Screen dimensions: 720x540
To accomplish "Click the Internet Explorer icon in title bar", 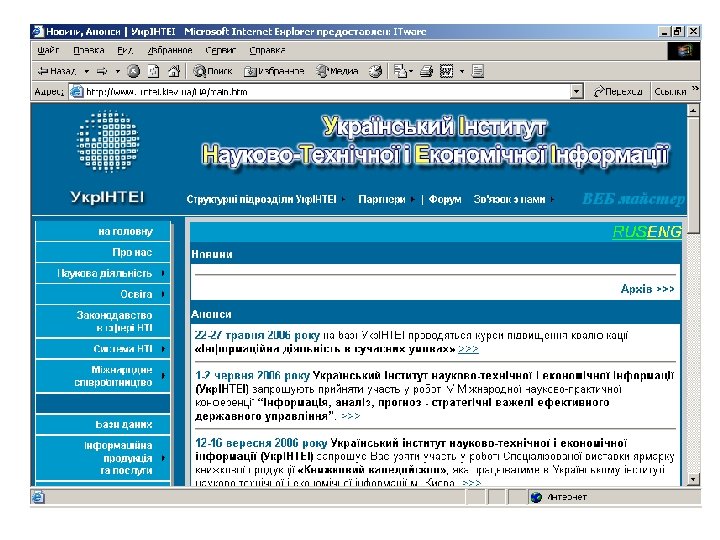I will 38,31.
